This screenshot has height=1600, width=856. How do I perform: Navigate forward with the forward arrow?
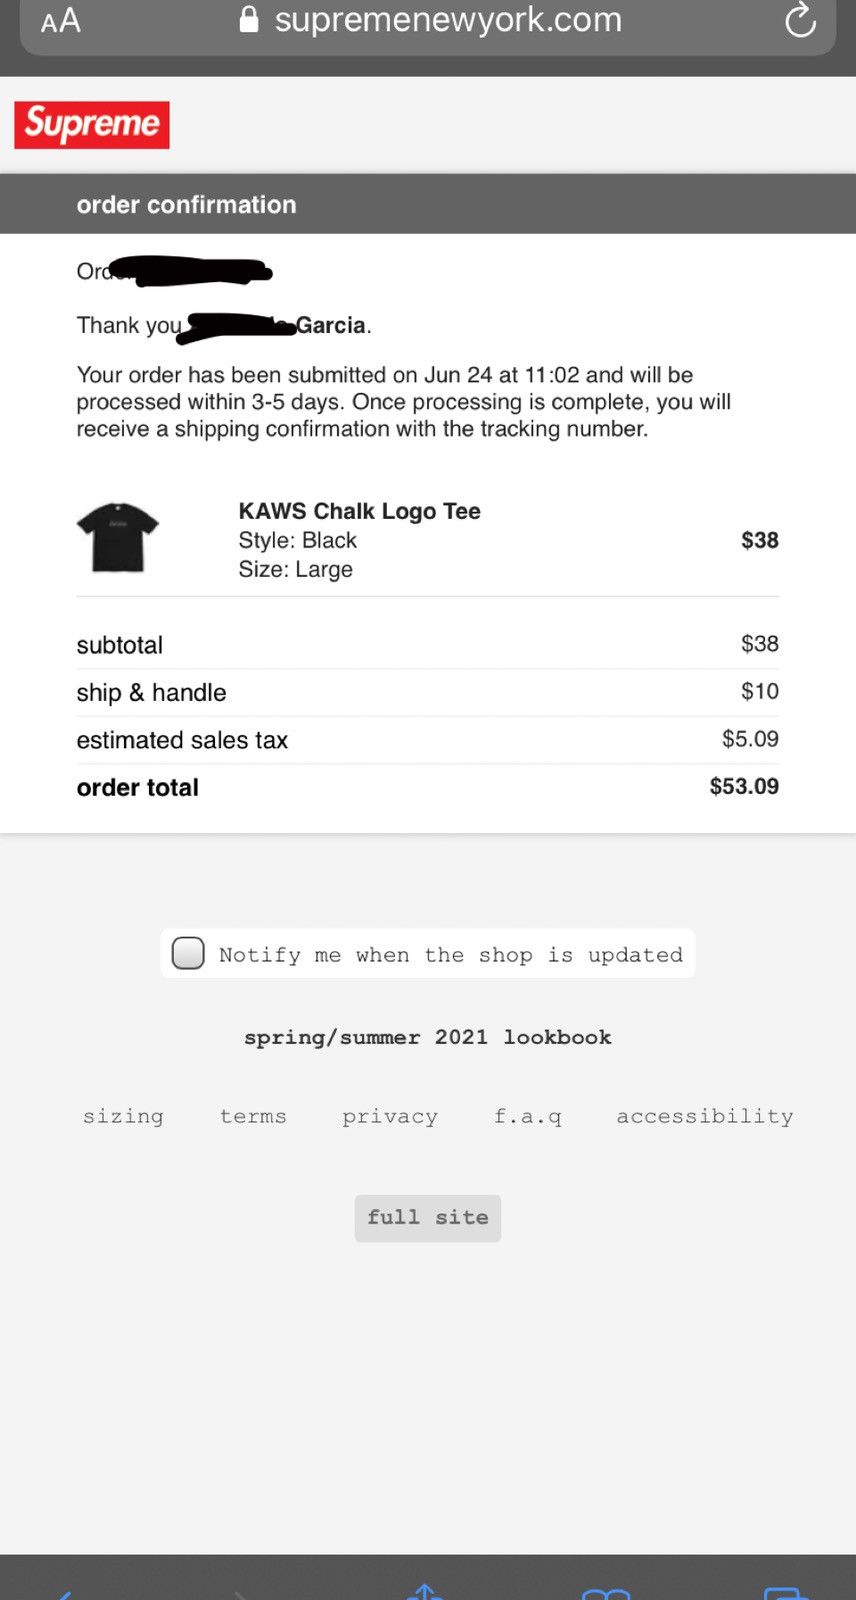[x=240, y=1593]
